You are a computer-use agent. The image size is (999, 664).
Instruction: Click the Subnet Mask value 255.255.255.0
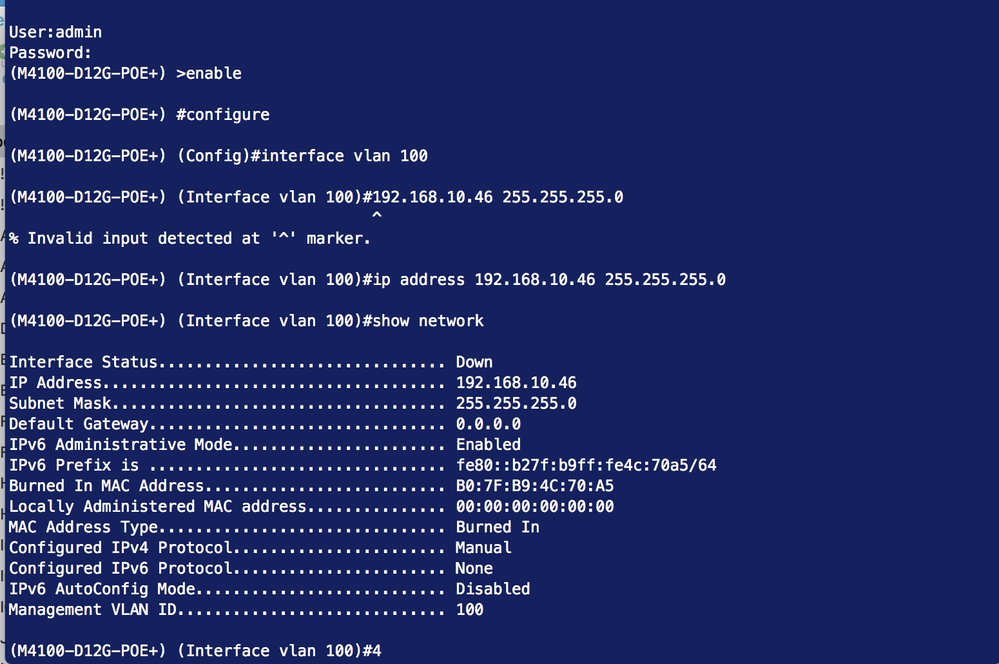pos(516,403)
